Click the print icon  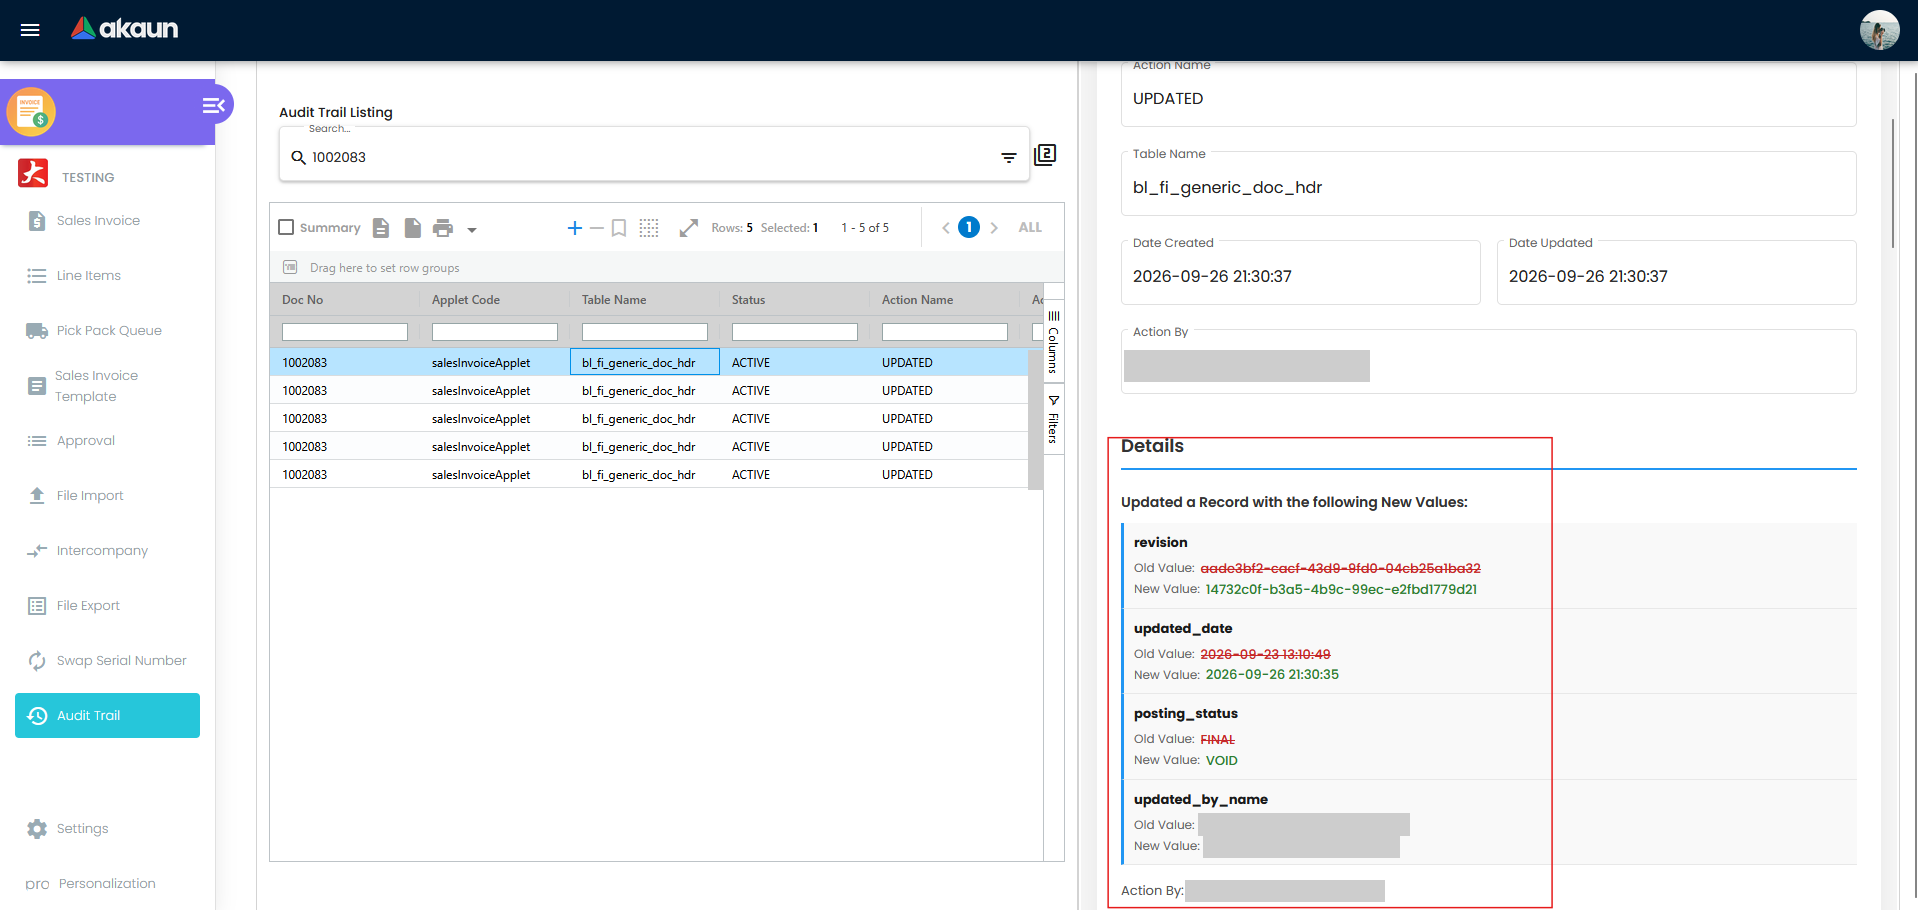(443, 228)
